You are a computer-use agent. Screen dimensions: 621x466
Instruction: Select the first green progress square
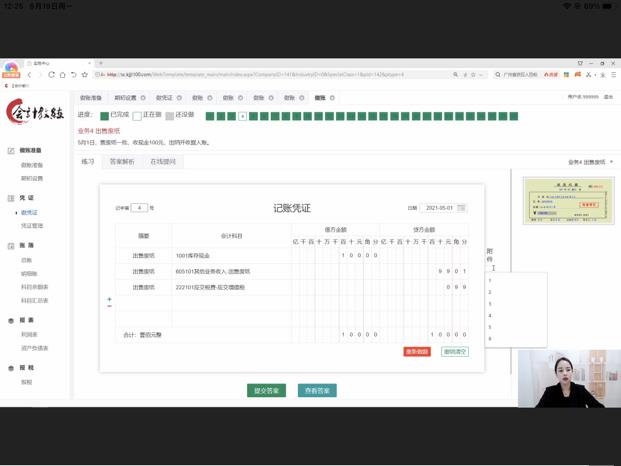coord(210,116)
